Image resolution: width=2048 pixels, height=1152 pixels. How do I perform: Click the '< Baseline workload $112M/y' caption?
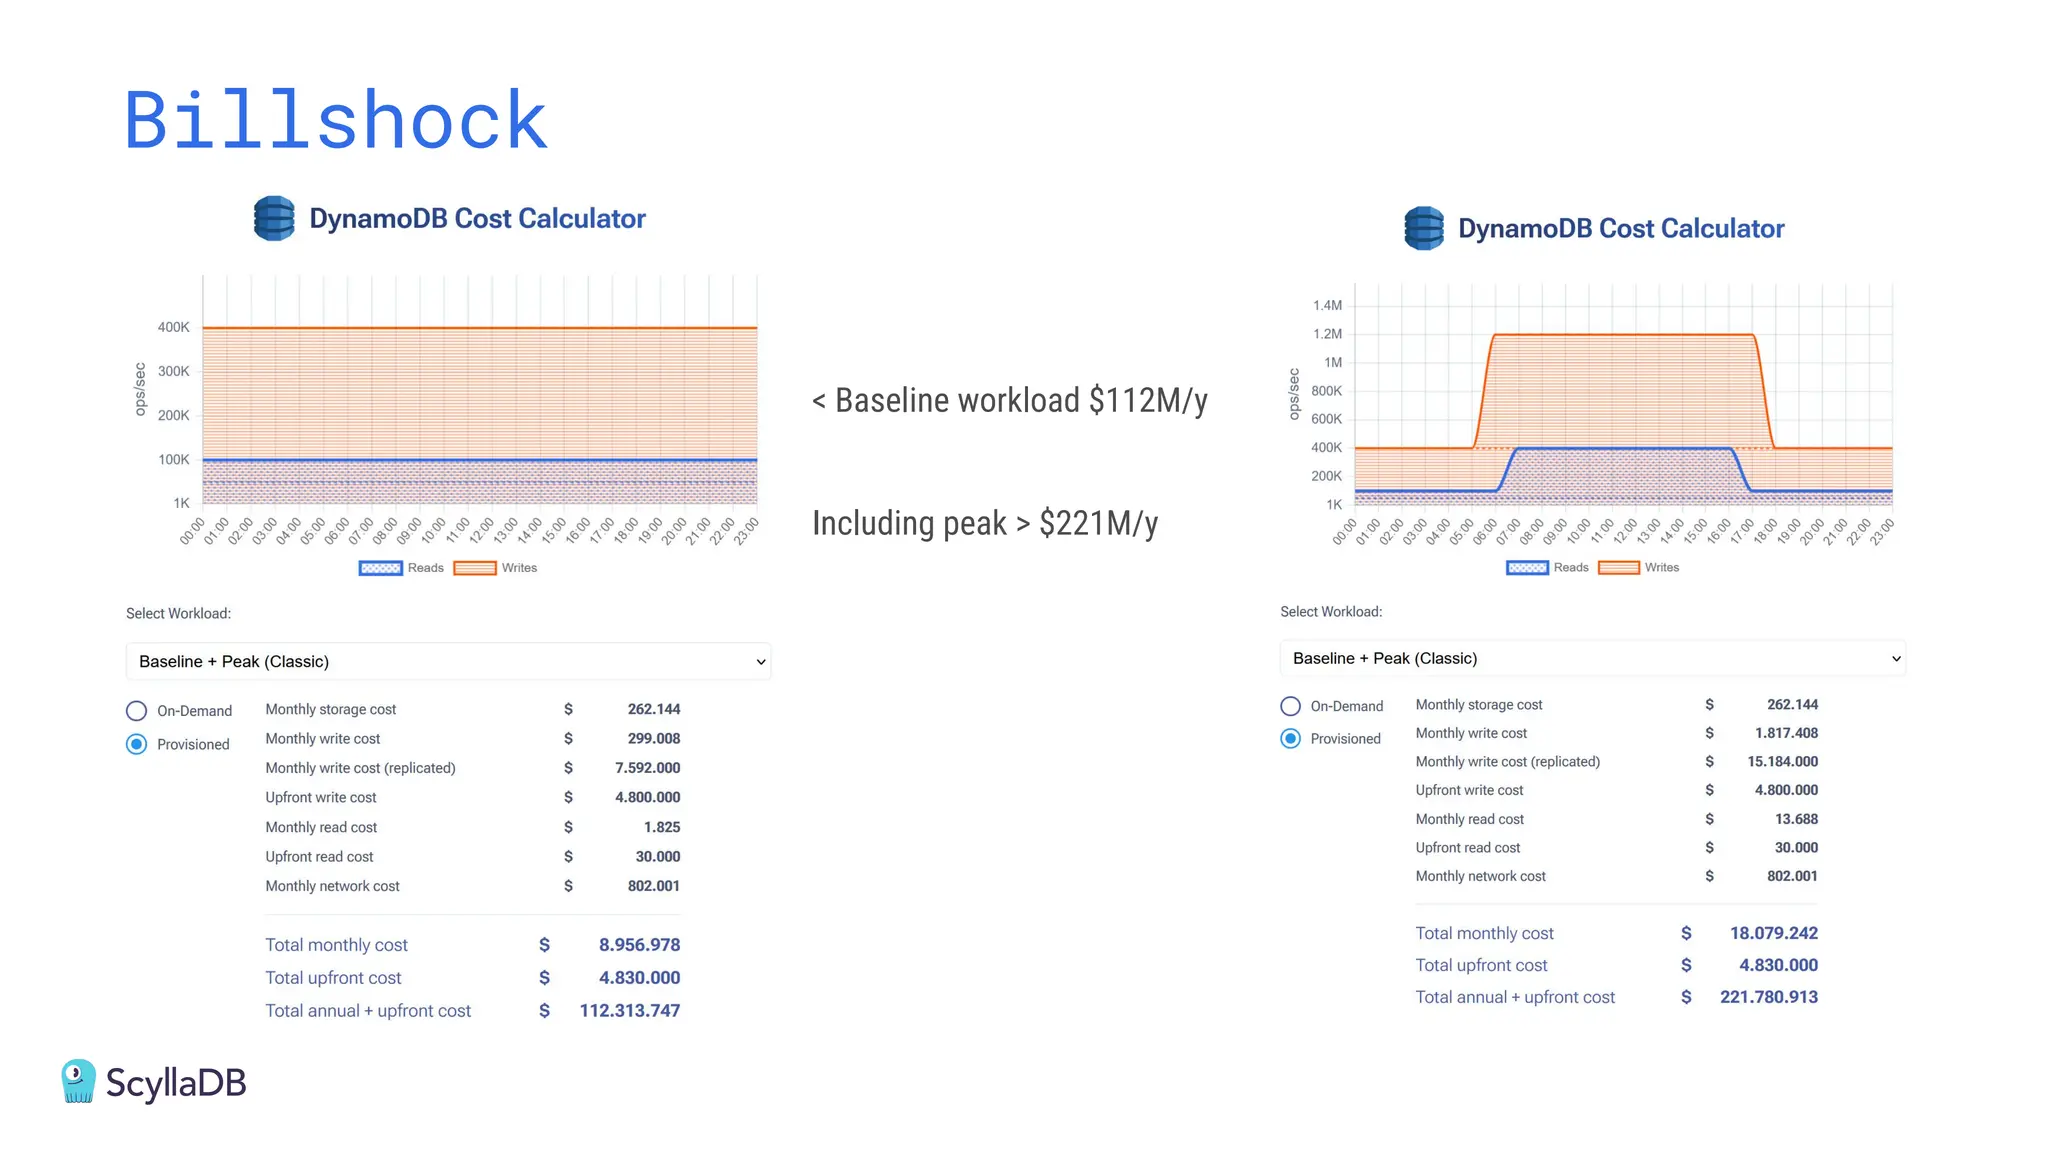(1010, 400)
